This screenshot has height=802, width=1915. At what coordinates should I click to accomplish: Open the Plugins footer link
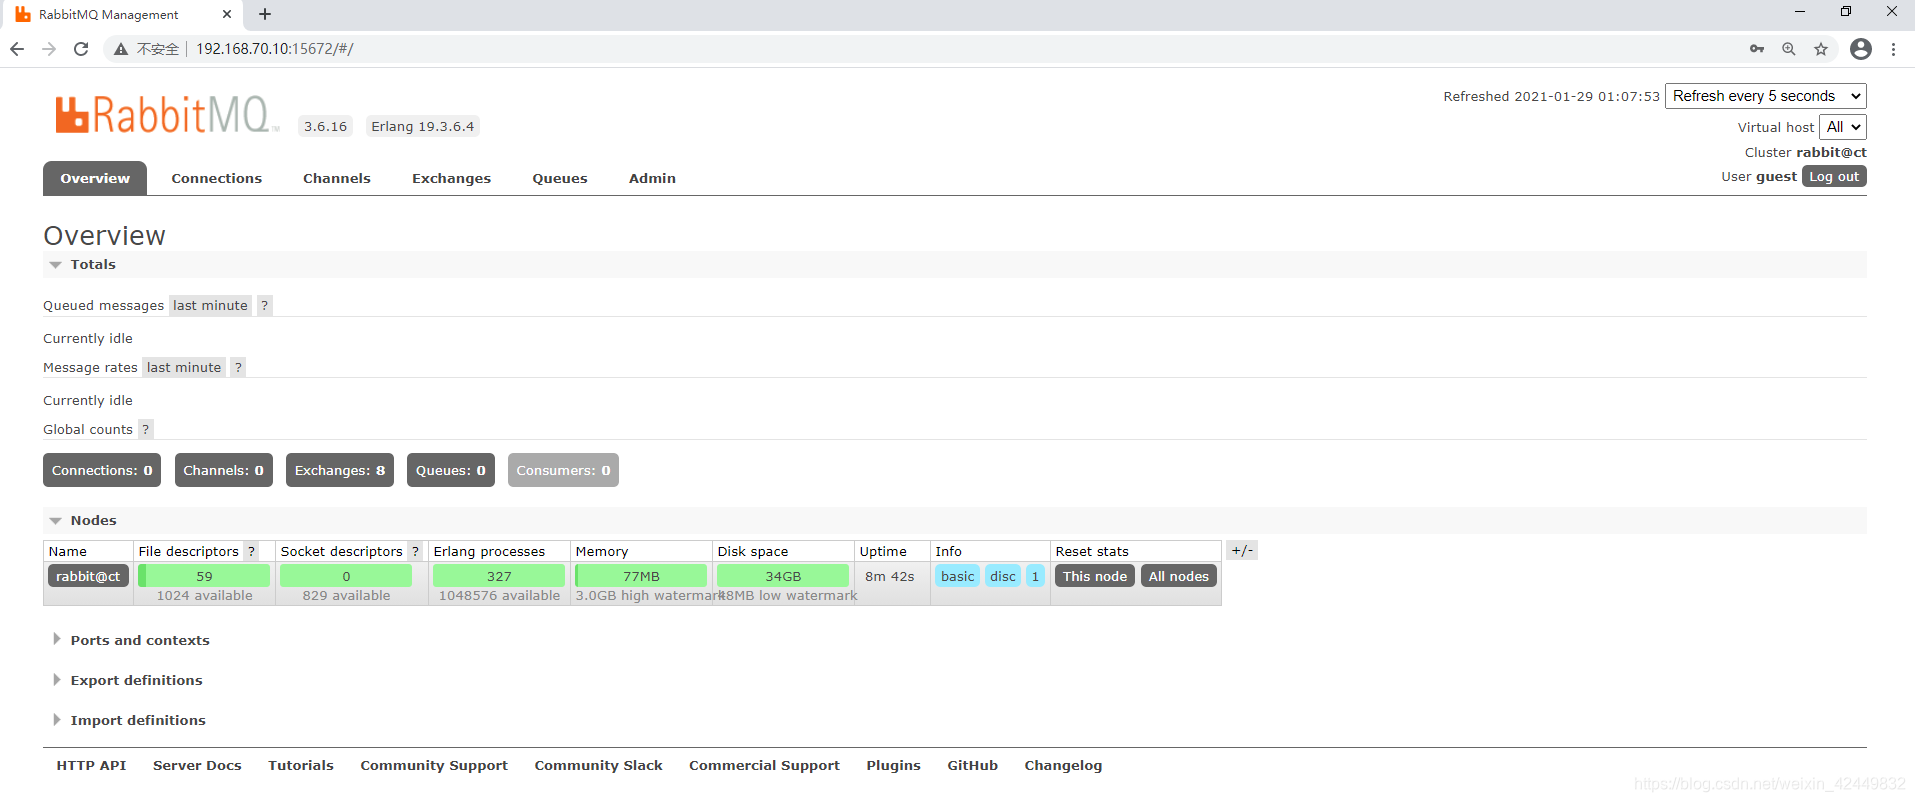point(893,766)
